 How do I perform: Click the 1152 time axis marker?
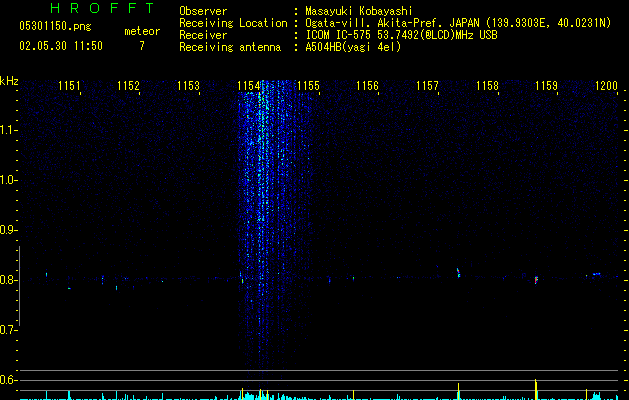pyautogui.click(x=128, y=86)
